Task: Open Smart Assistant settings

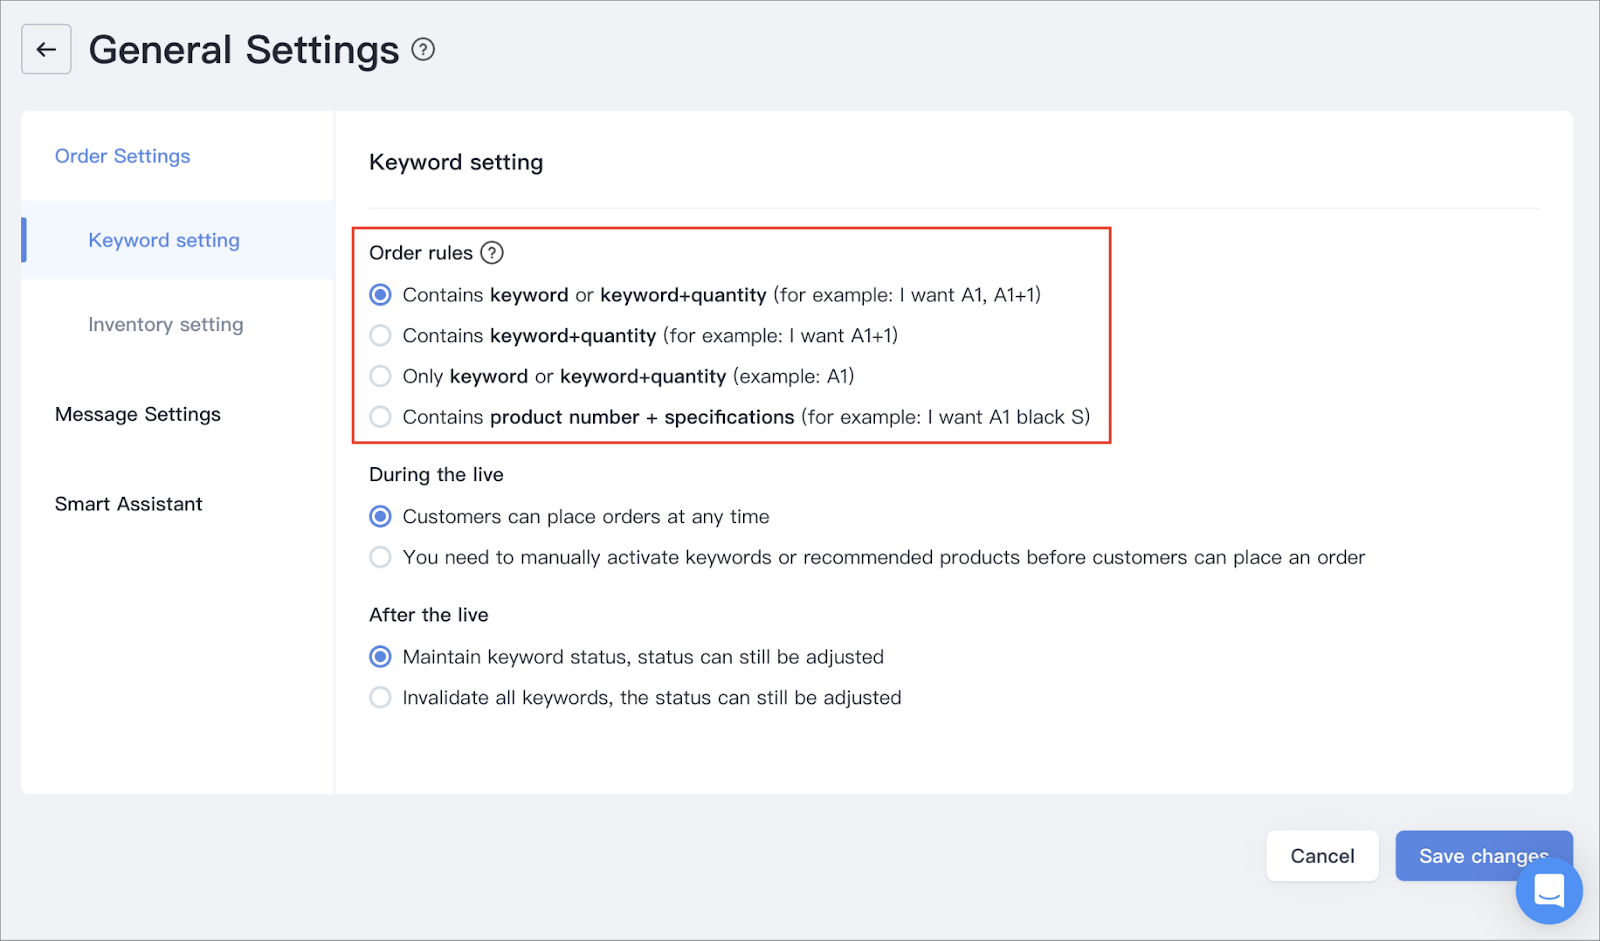Action: [128, 503]
